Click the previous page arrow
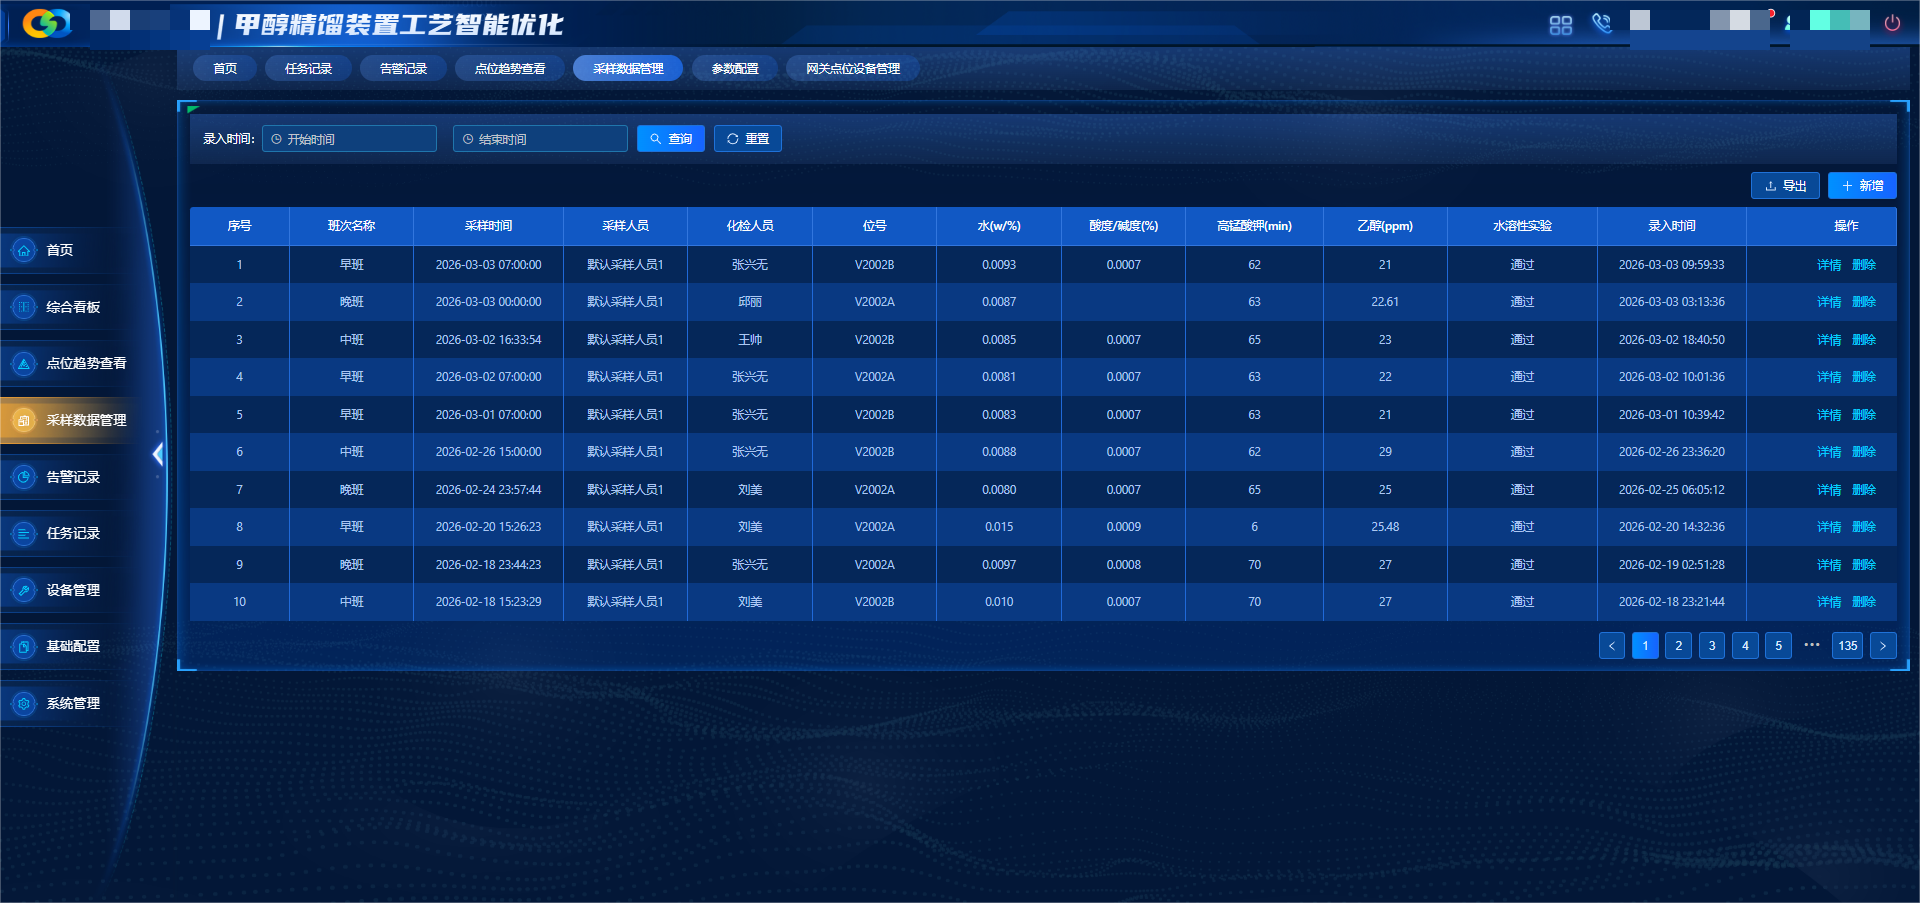 click(x=1611, y=646)
